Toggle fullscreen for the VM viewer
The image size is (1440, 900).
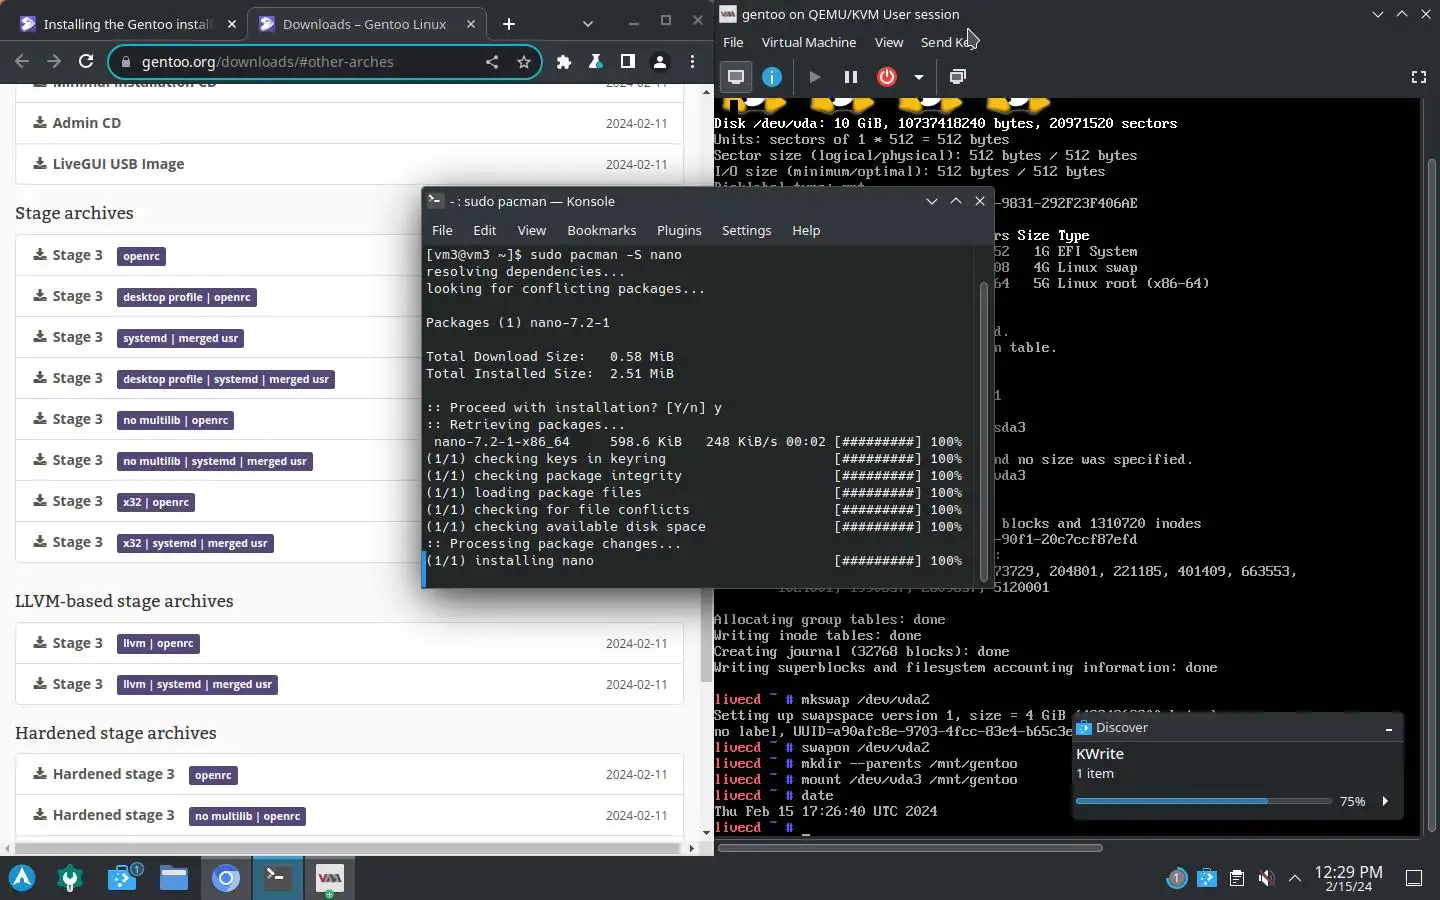(x=1418, y=77)
